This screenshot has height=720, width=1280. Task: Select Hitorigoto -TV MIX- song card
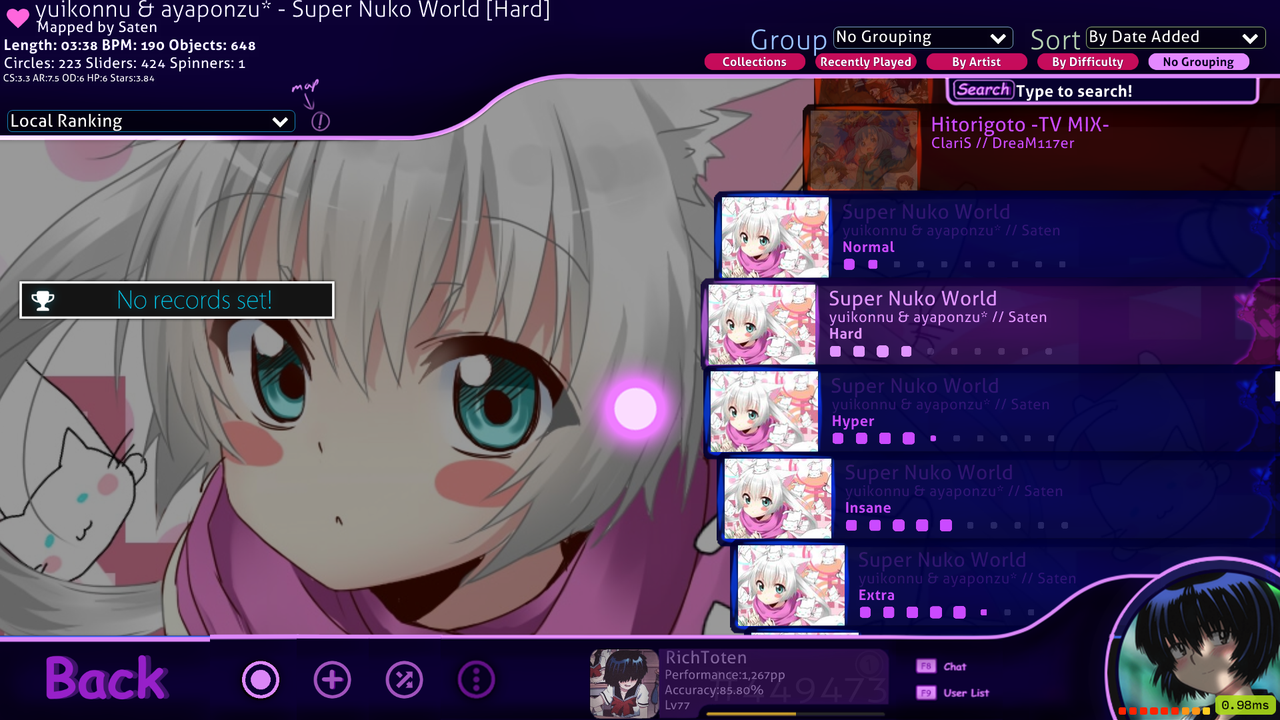tap(1040, 148)
